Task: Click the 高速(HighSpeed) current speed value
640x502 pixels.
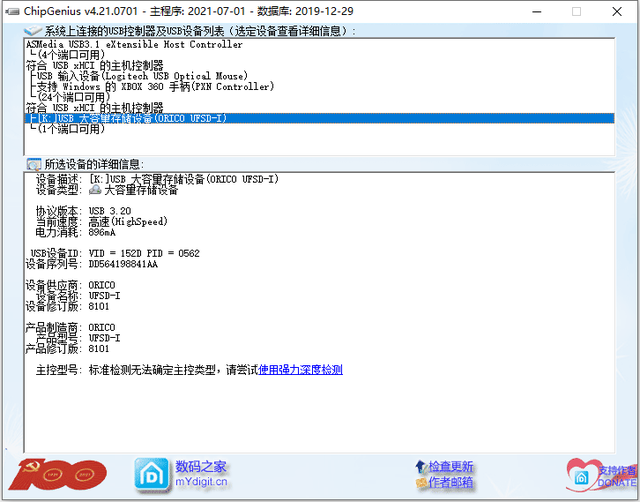Action: click(x=128, y=222)
